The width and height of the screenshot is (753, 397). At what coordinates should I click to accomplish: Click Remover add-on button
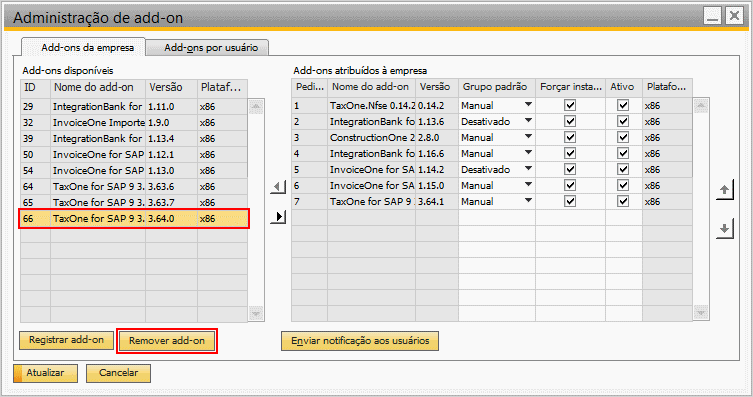point(167,341)
